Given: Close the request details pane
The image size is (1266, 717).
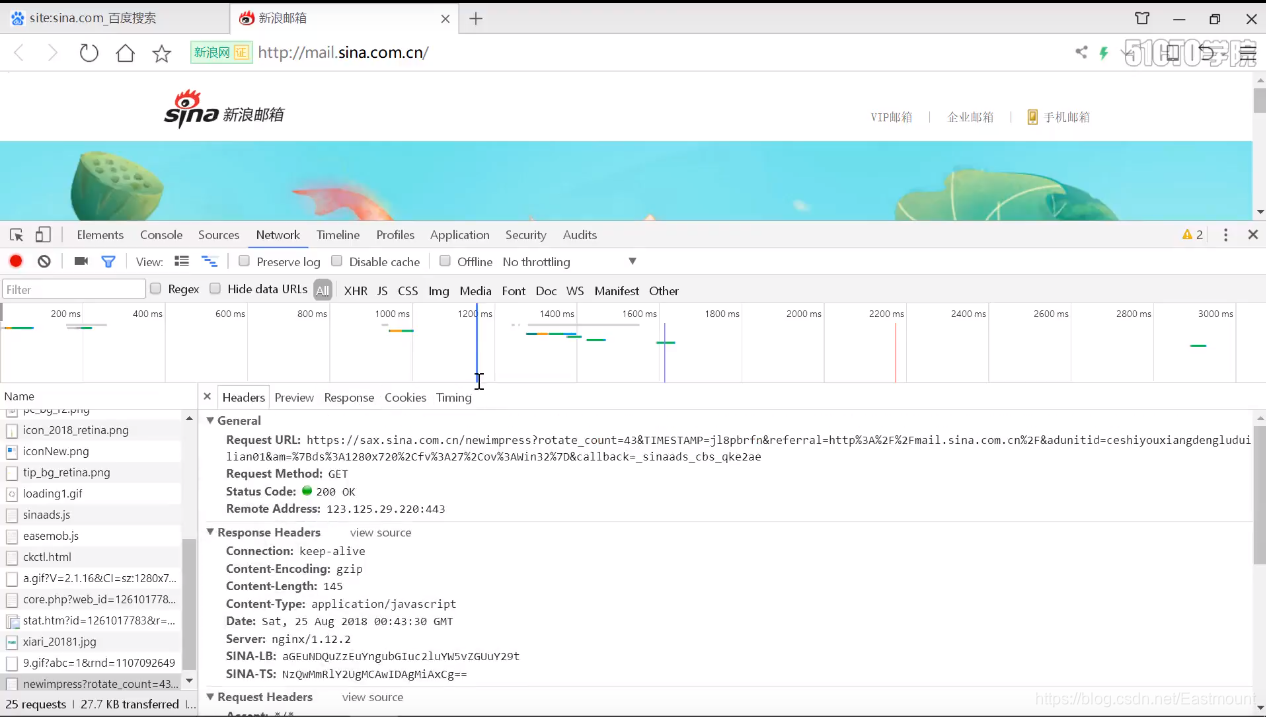Looking at the screenshot, I should pos(207,397).
